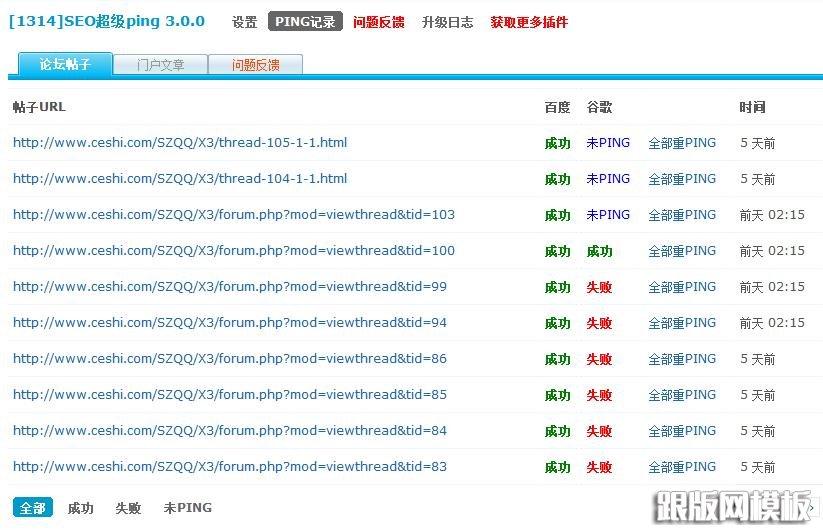Open the 问题反馈 tab
The height and width of the screenshot is (530, 823).
coord(255,65)
